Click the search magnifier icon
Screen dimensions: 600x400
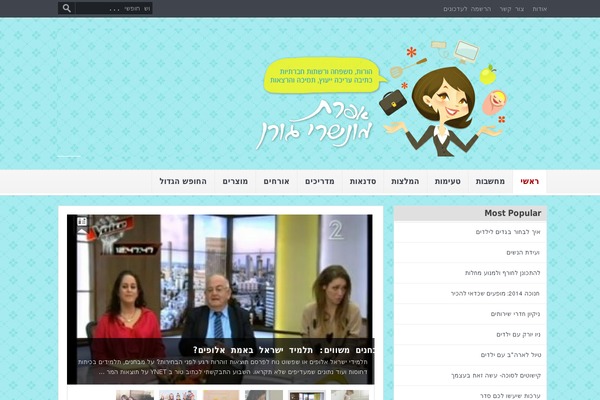pyautogui.click(x=67, y=8)
